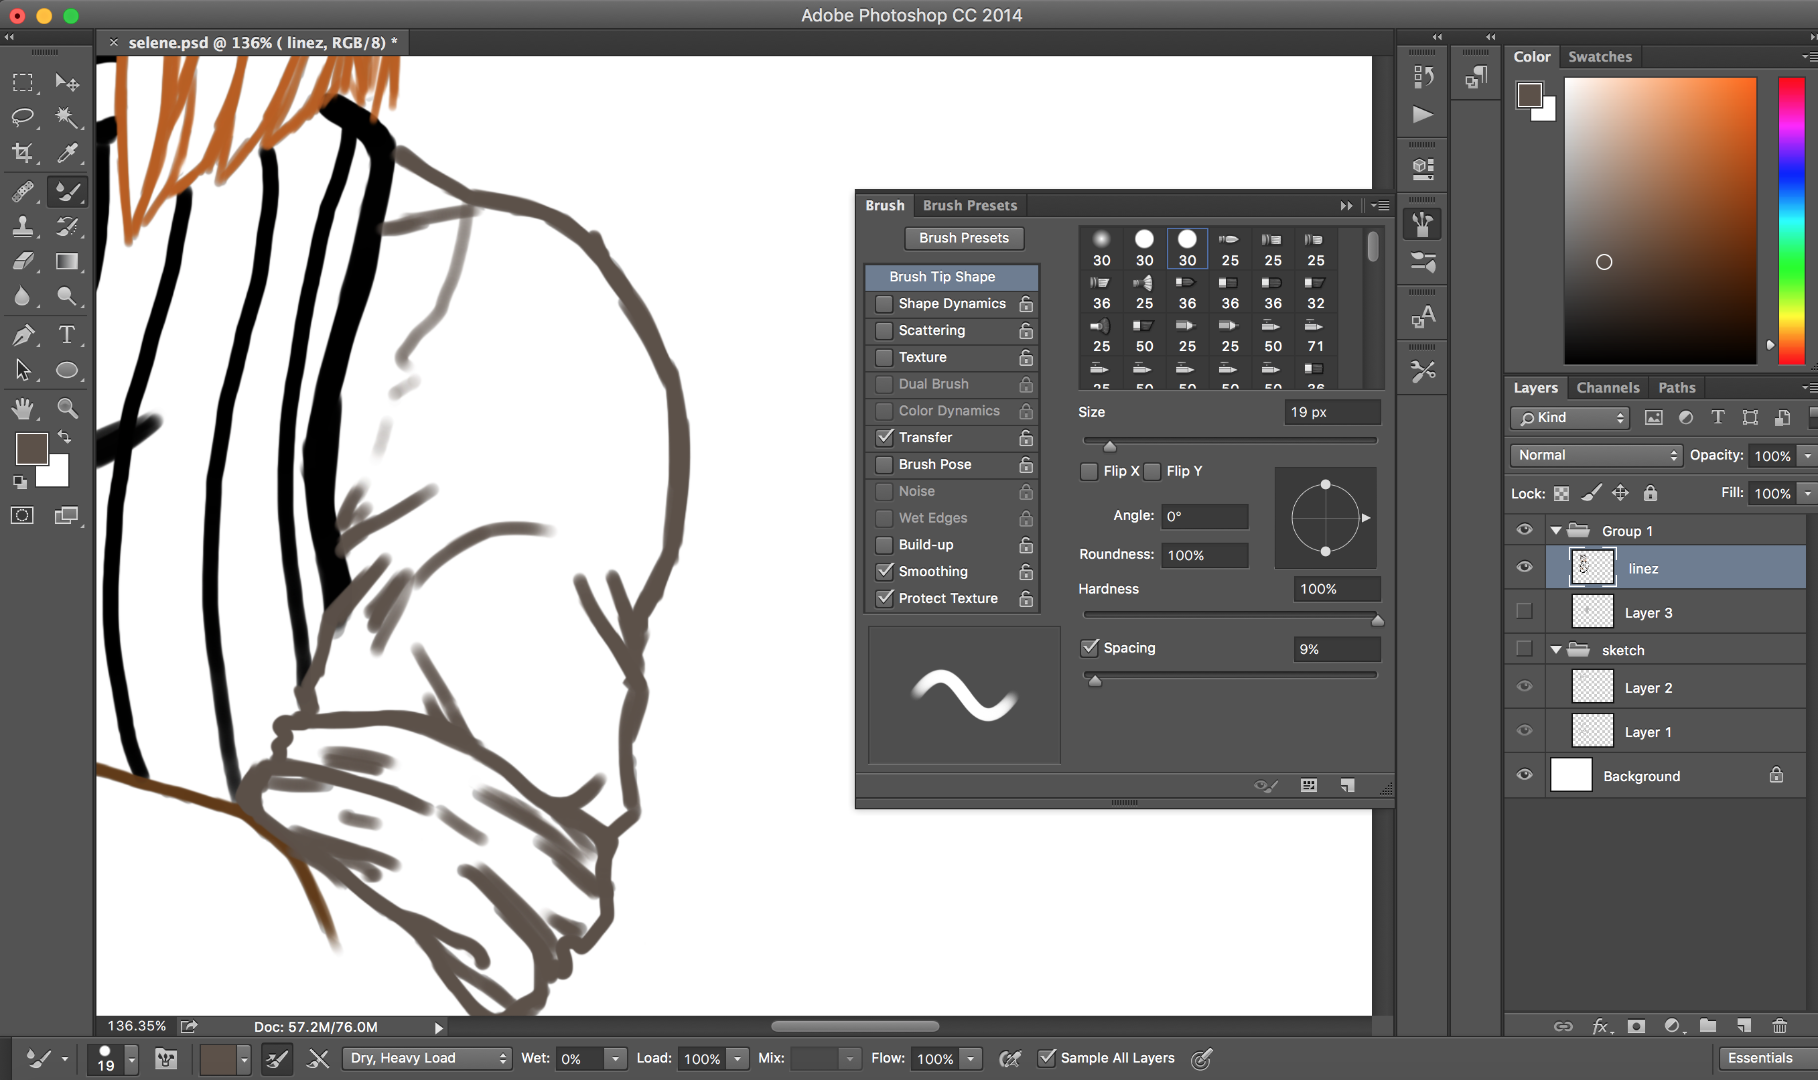Switch to the Channels tab
Image resolution: width=1818 pixels, height=1080 pixels.
click(1607, 387)
